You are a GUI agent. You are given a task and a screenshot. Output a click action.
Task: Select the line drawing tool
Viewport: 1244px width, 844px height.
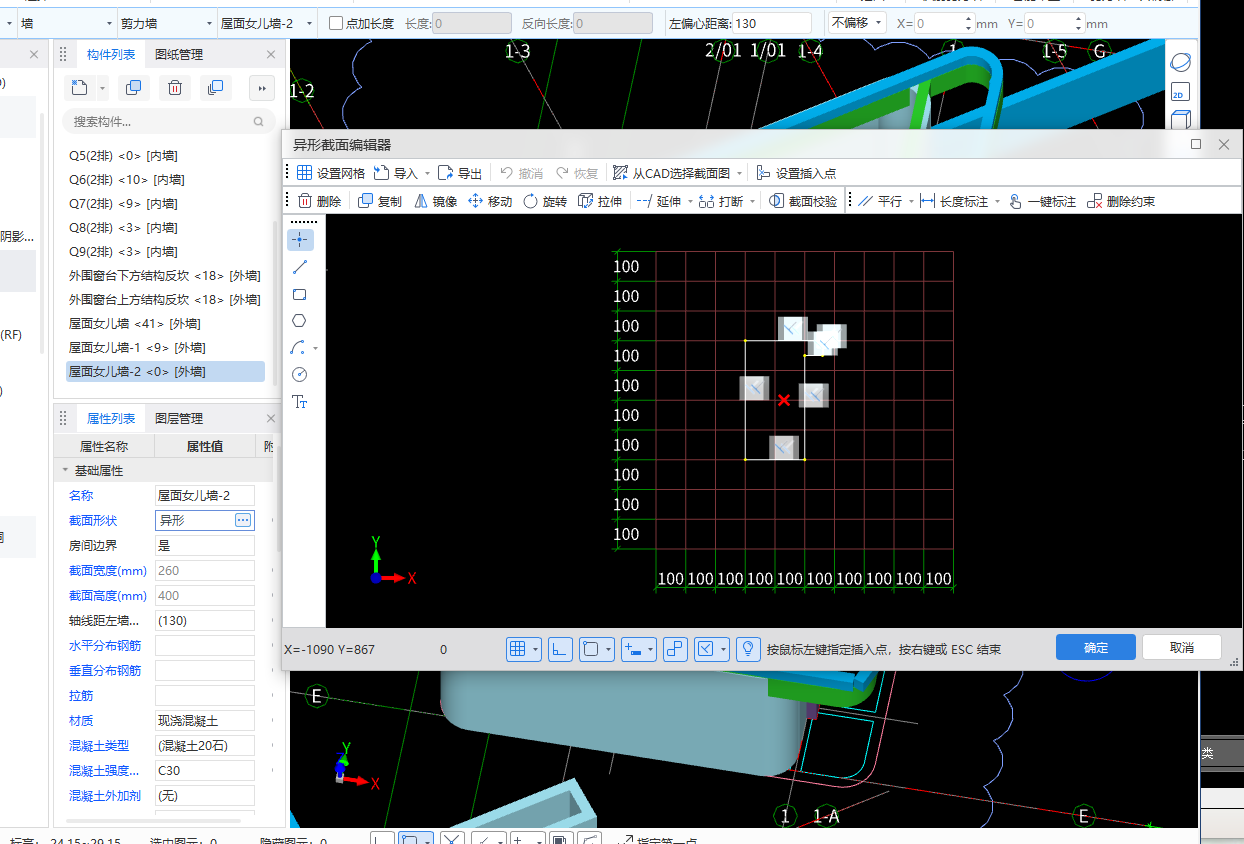(x=300, y=267)
